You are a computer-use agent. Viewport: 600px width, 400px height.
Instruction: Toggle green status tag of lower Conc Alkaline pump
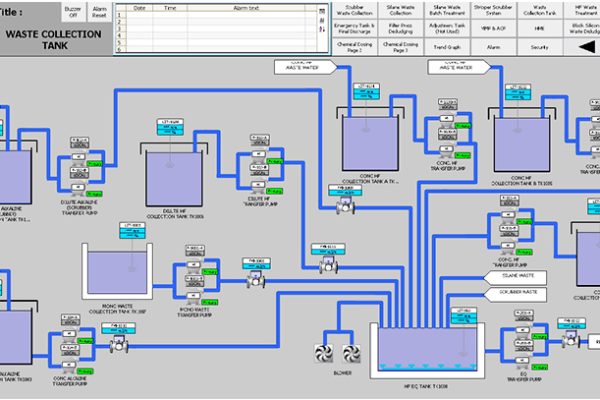(x=85, y=371)
